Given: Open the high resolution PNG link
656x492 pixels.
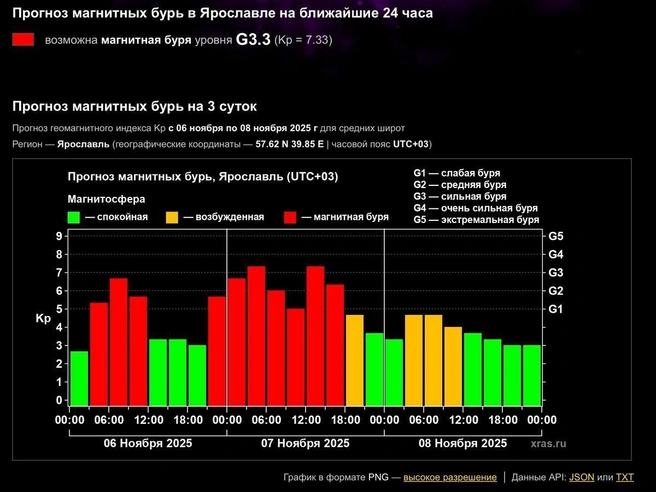Looking at the screenshot, I should [450, 477].
